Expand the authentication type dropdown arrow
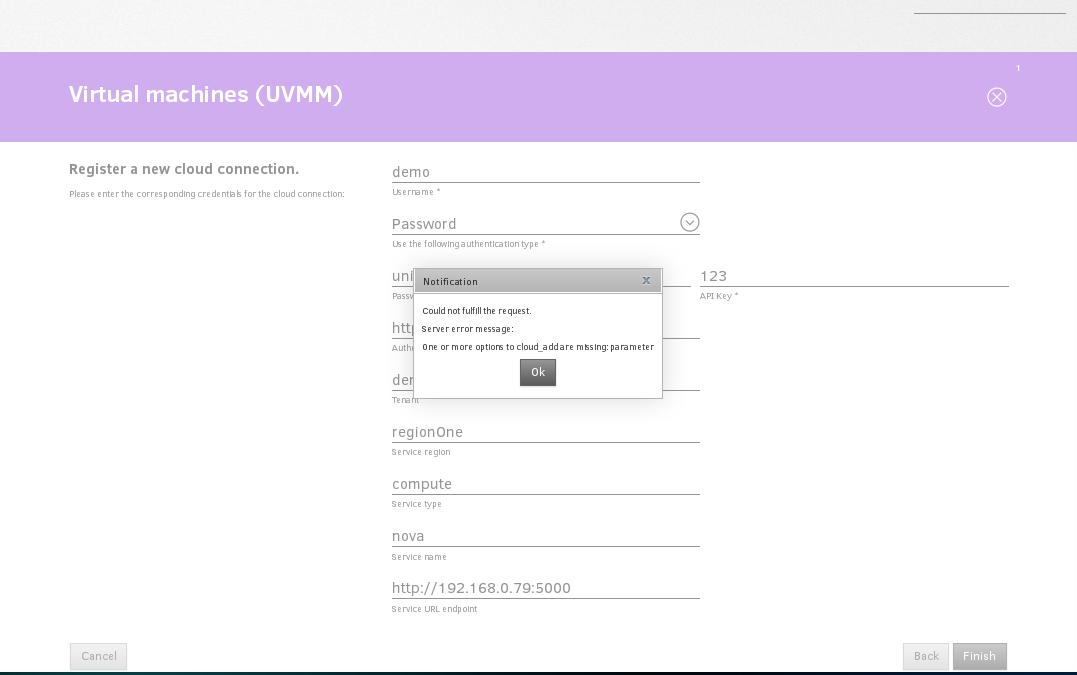 689,223
